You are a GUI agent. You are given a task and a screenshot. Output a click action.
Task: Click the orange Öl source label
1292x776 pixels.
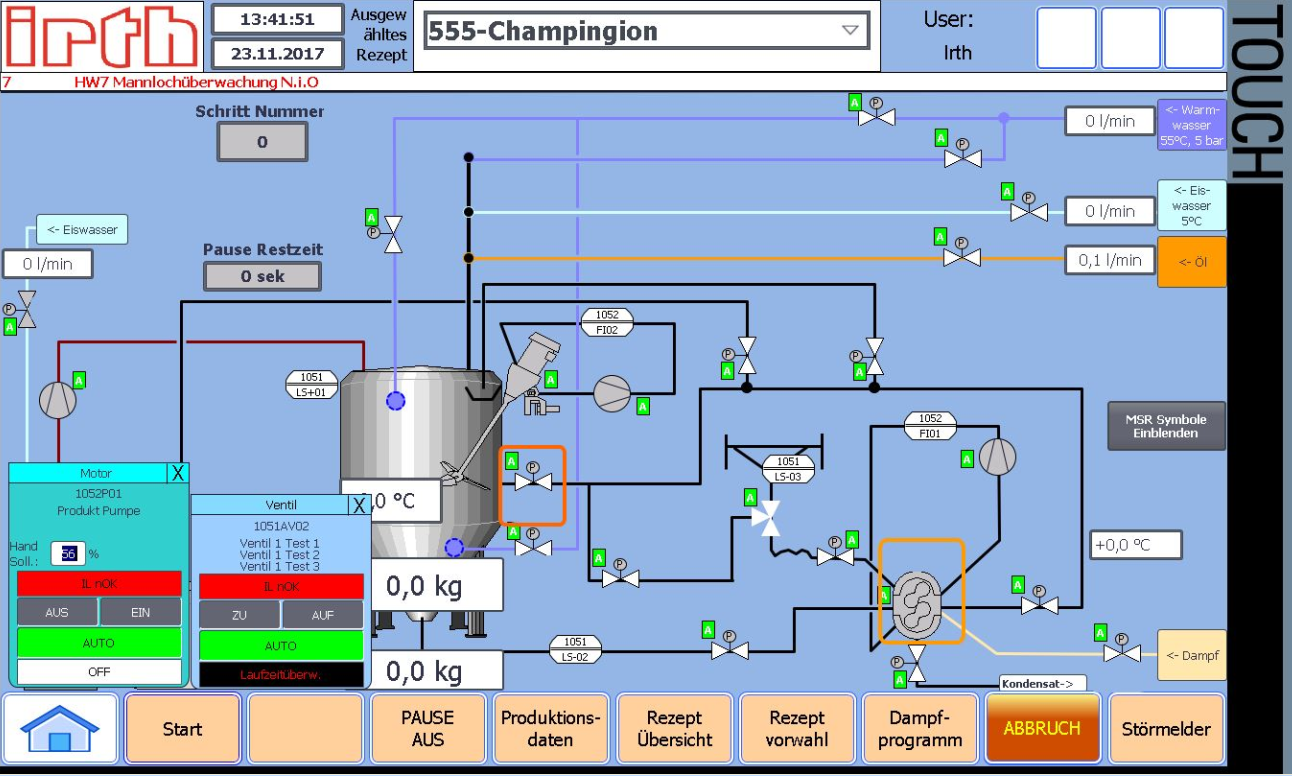coord(1191,262)
